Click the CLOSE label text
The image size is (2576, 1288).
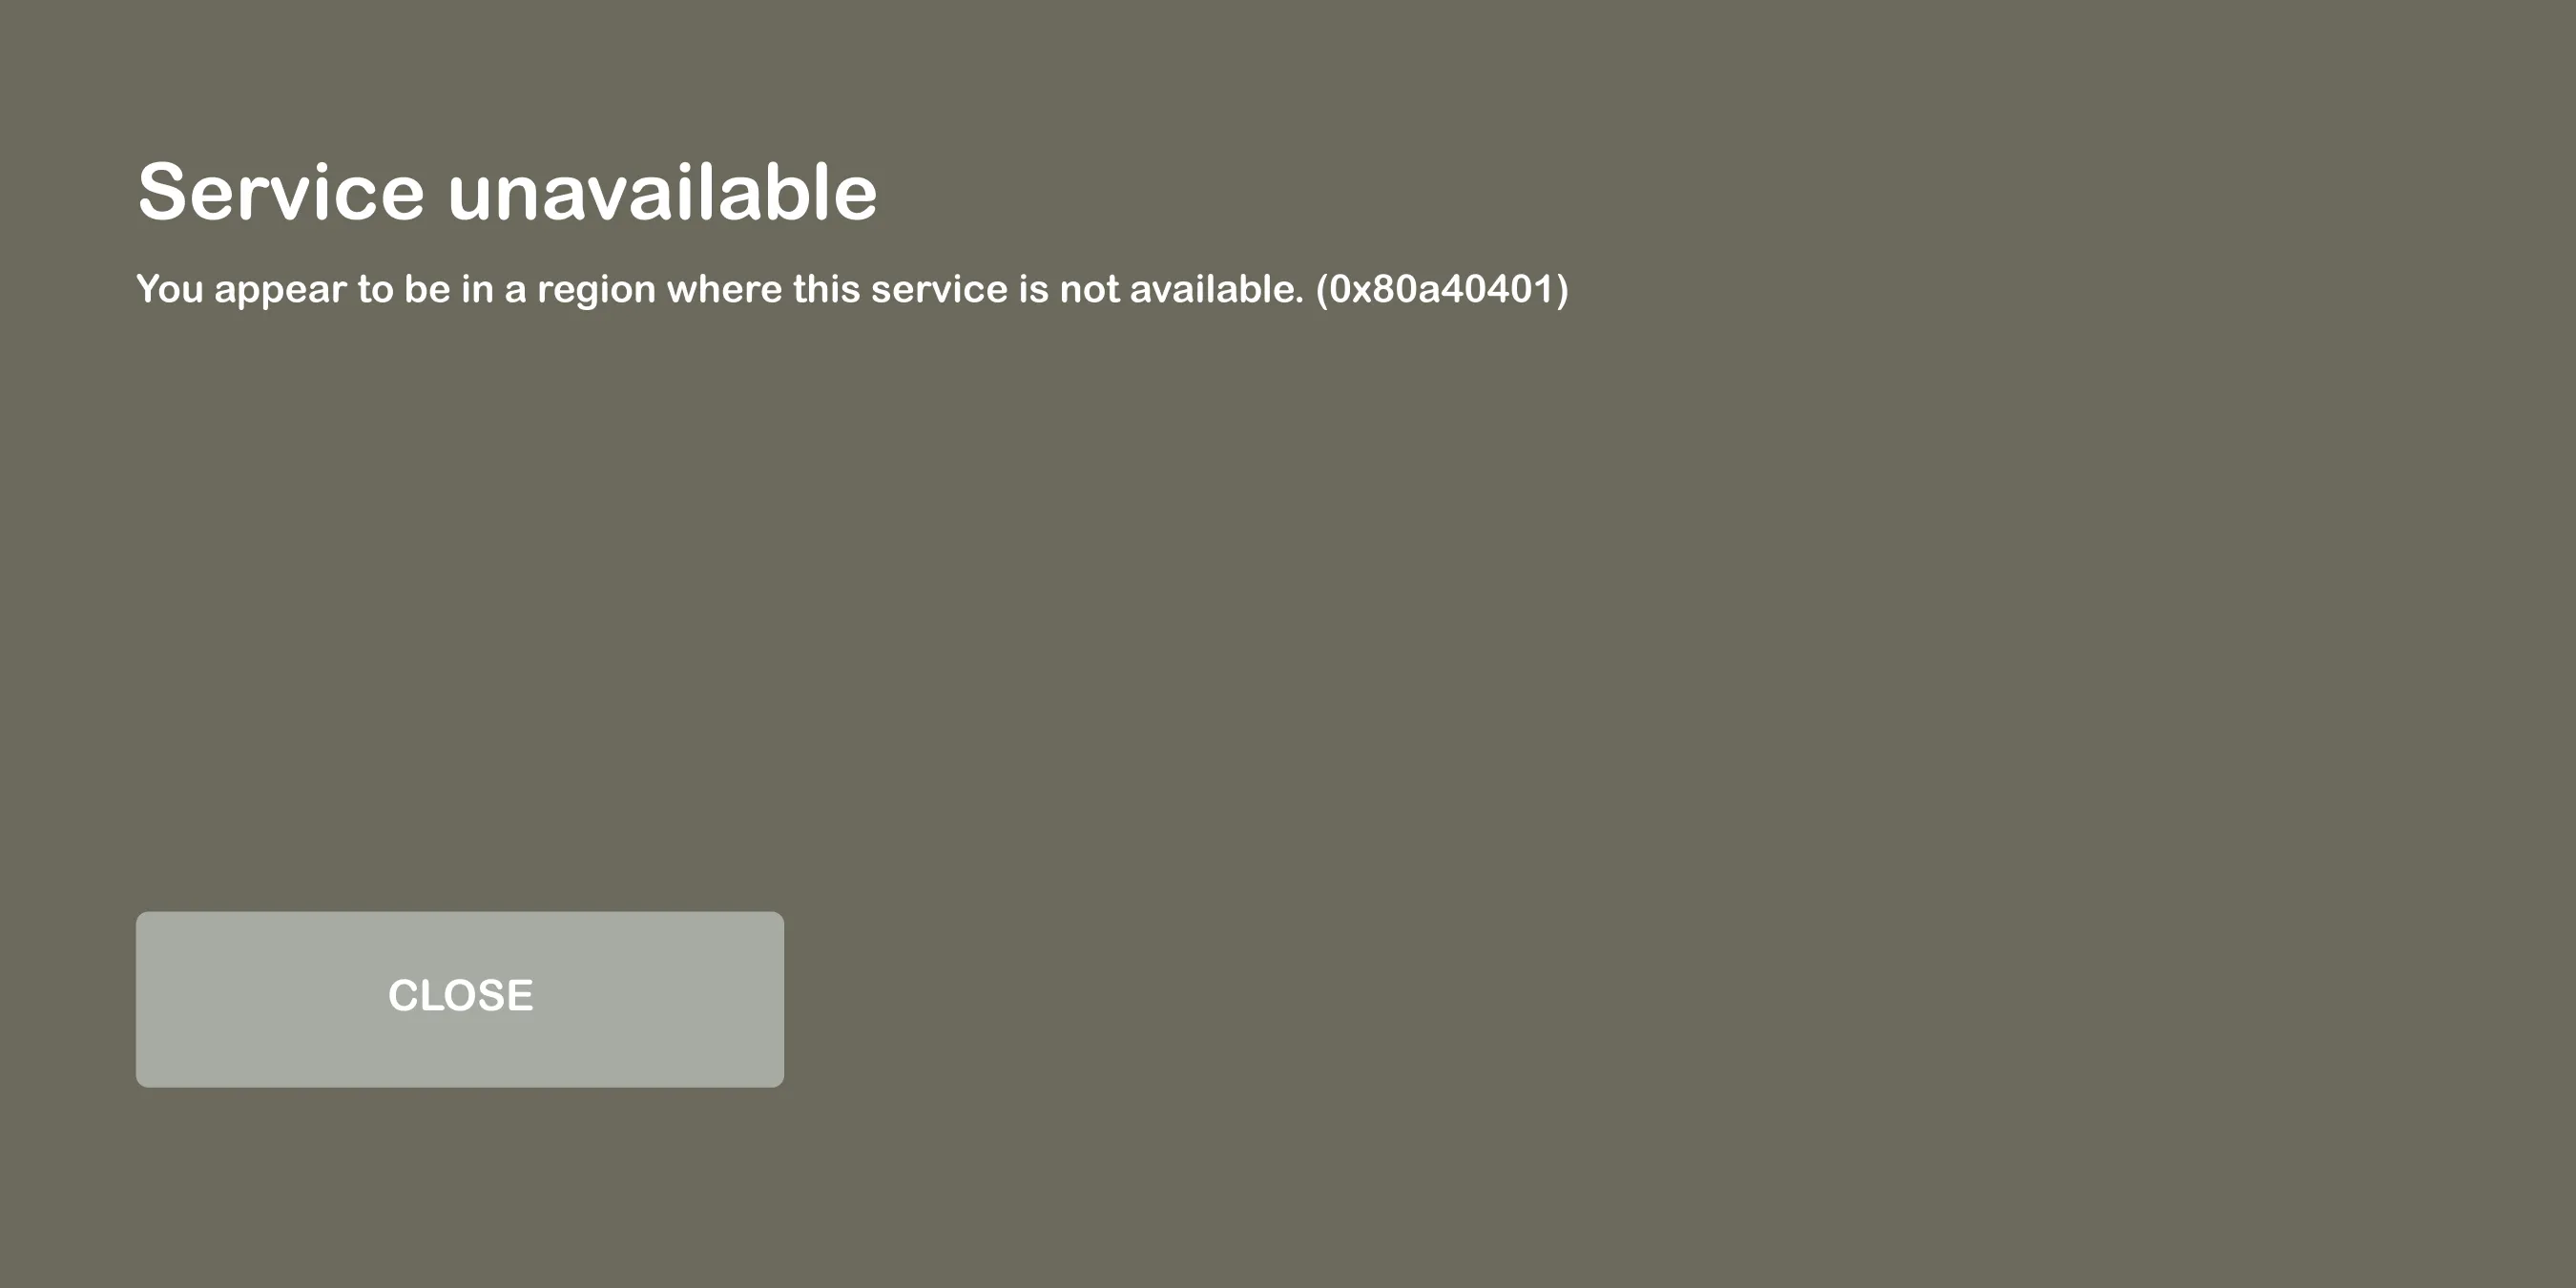(461, 996)
